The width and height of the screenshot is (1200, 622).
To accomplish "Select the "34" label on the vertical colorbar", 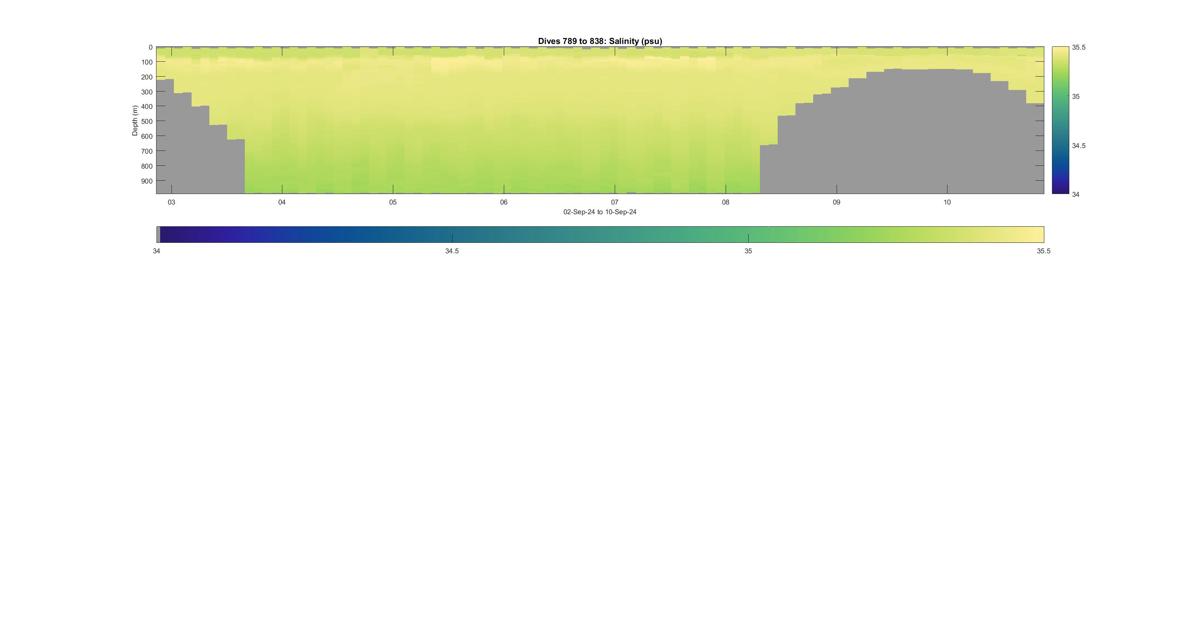I will [1076, 194].
